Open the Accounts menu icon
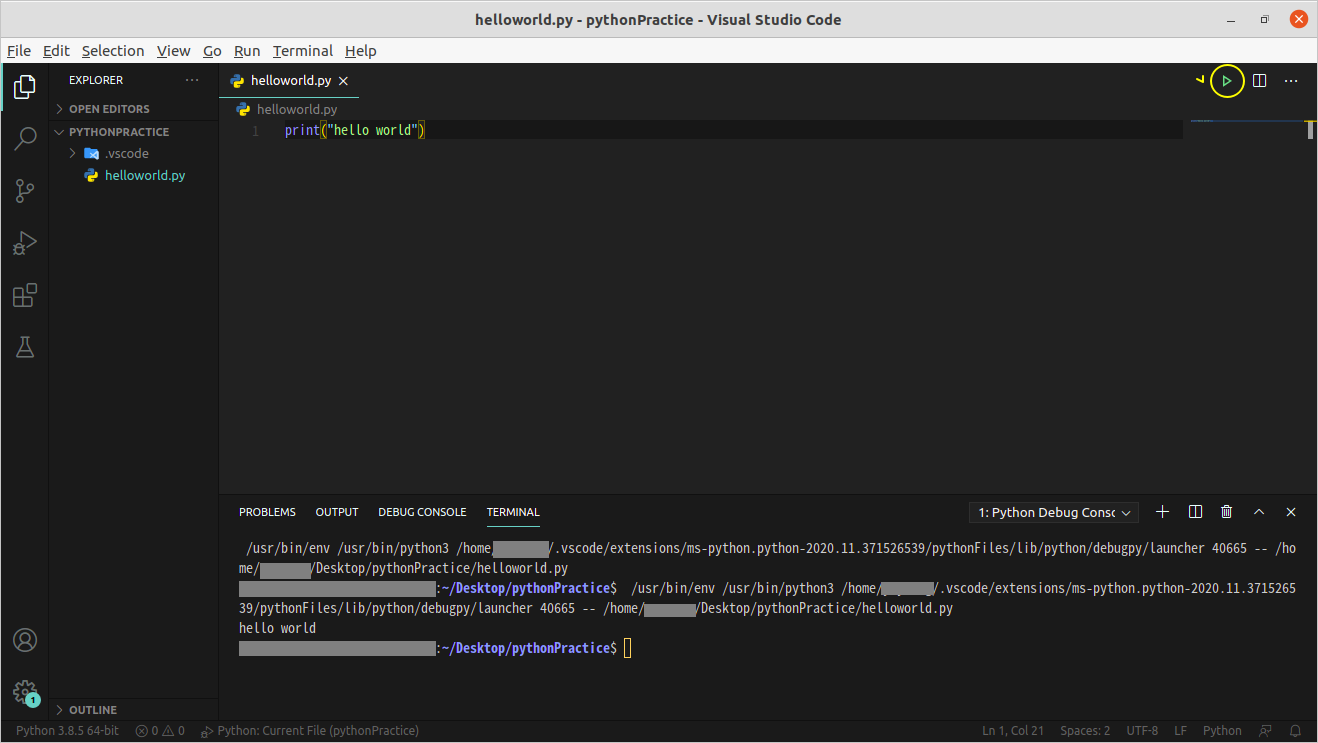 tap(25, 640)
